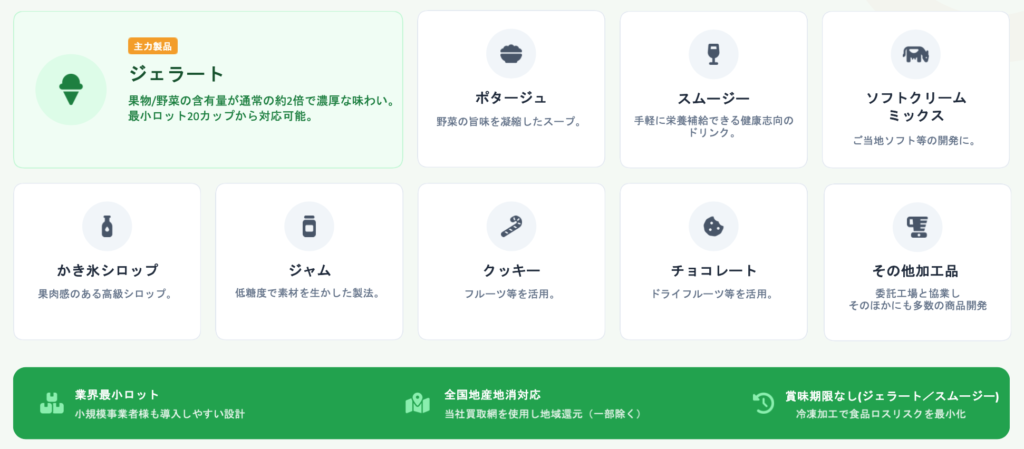Click the smoothie glass icon
Screen dimensions: 1024x449
[713, 54]
